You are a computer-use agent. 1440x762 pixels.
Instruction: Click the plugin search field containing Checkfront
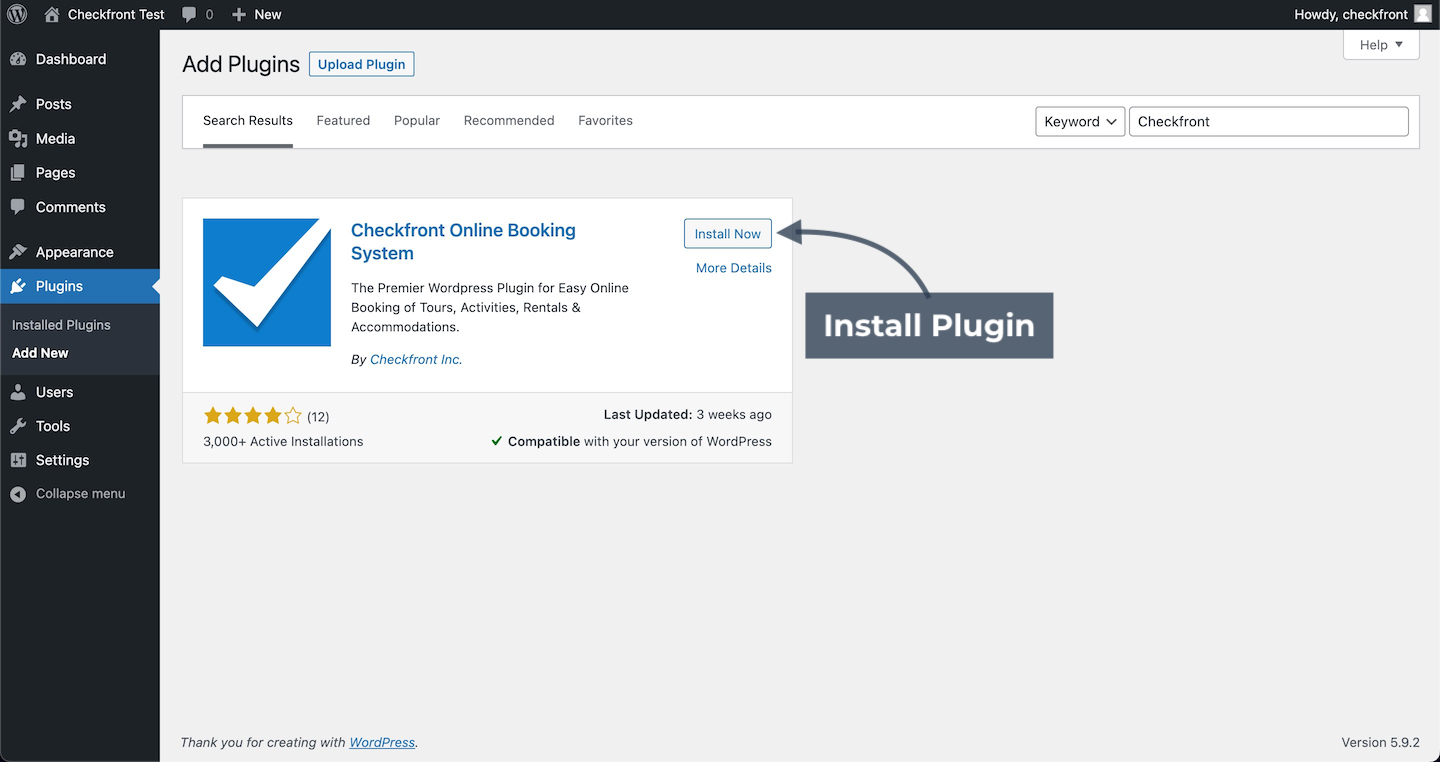click(1269, 121)
